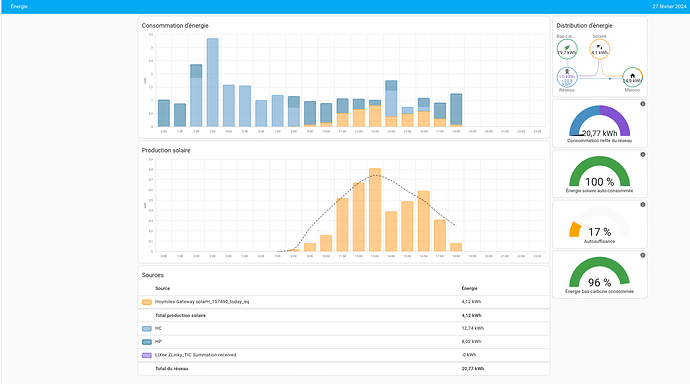Click the dark blue HP color swatch
Screen dimensions: 690x384
coord(147,342)
